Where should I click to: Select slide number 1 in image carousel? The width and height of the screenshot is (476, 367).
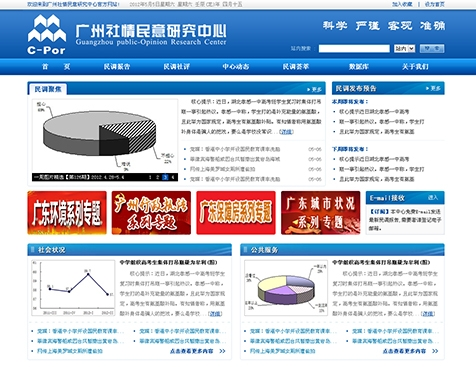[150, 177]
